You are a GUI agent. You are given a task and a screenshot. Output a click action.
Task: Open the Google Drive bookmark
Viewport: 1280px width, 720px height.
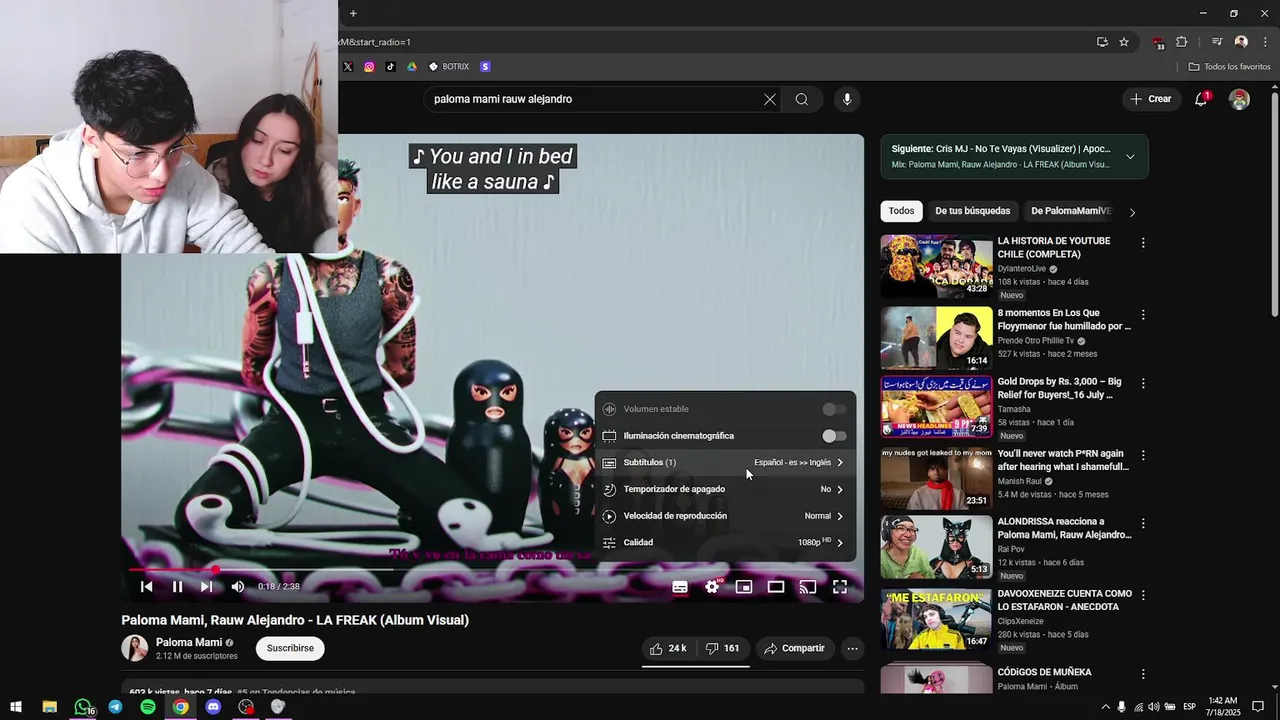(x=411, y=67)
